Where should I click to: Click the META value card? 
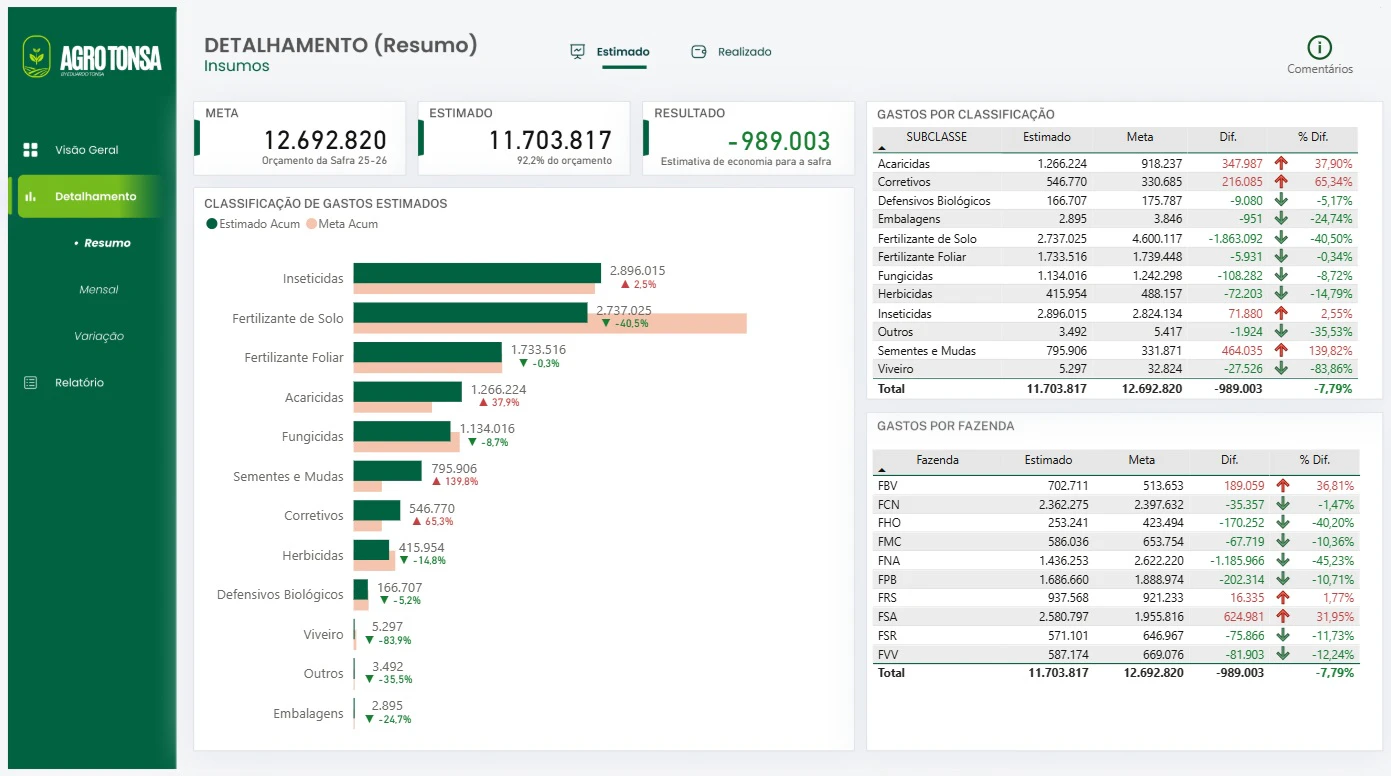(x=299, y=138)
